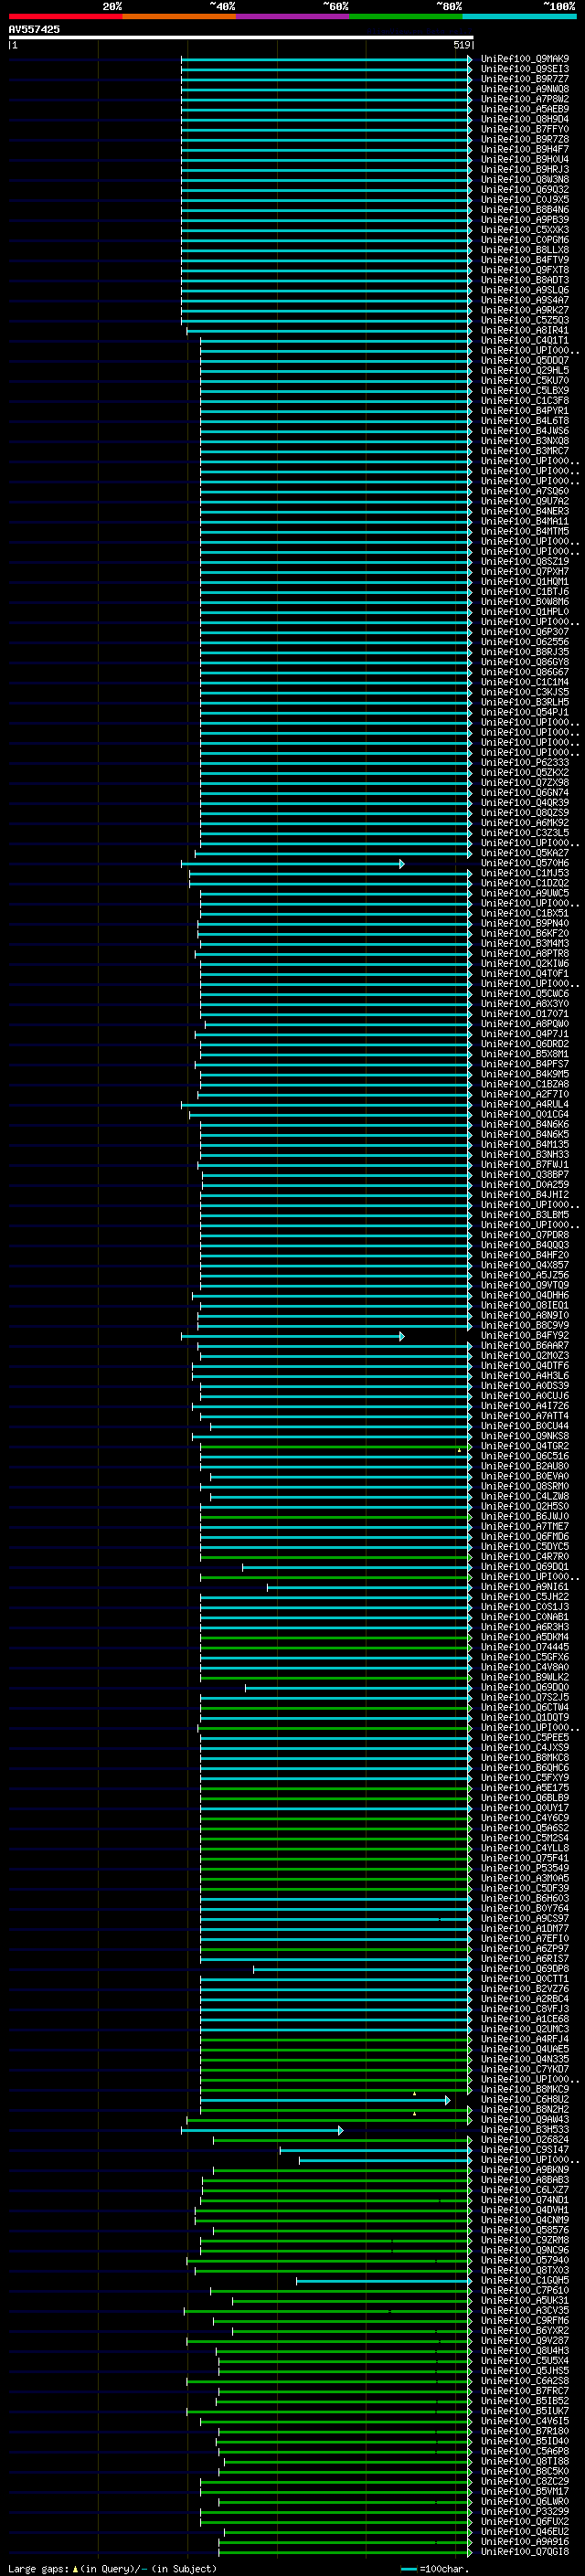Select label UniRef100_Q5KA27
The height and width of the screenshot is (2576, 585).
[x=524, y=853]
